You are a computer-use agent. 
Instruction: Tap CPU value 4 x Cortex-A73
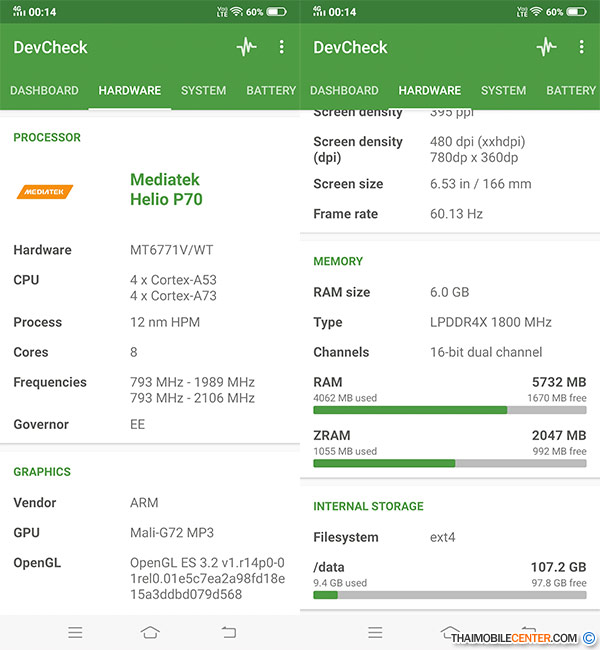[x=173, y=296]
